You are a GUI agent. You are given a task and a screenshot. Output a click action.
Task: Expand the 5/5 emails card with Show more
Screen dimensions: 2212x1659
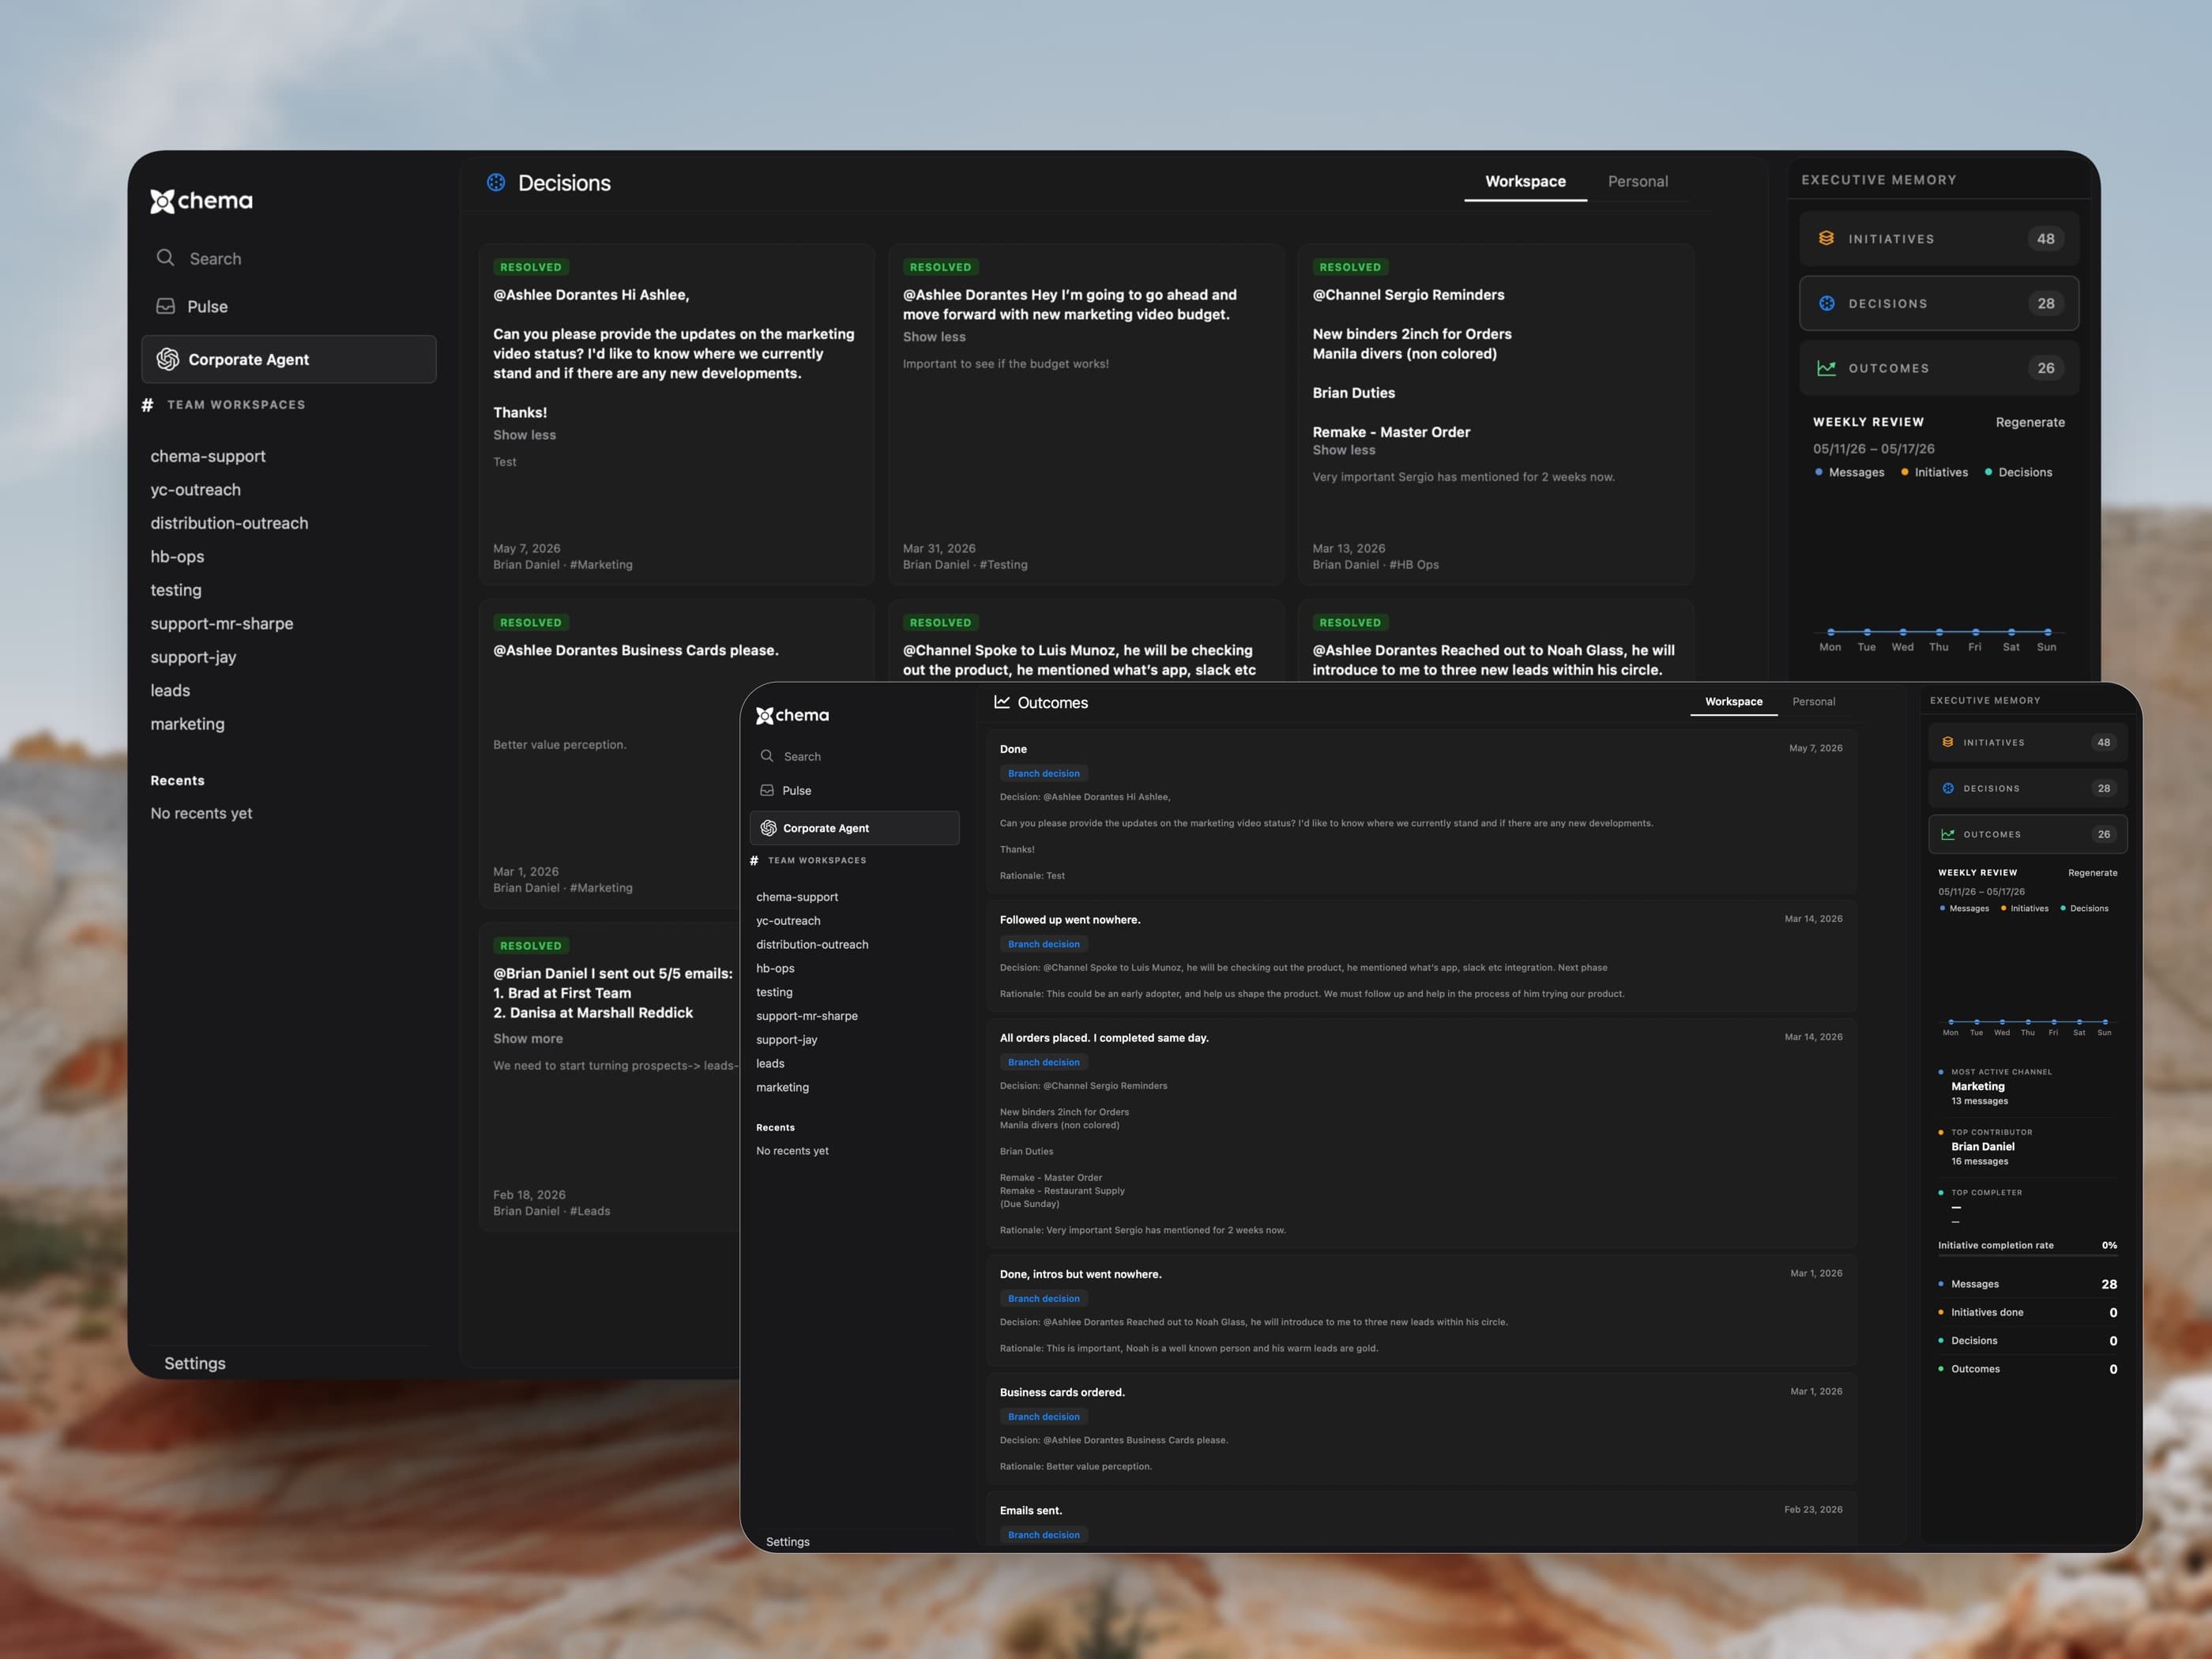(528, 1039)
